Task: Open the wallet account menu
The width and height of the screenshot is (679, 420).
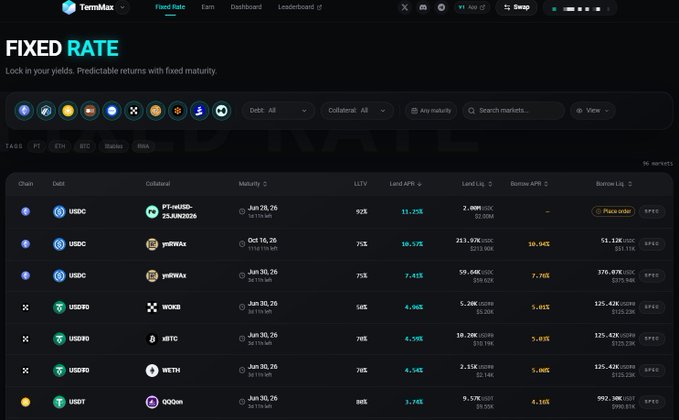Action: [580, 8]
